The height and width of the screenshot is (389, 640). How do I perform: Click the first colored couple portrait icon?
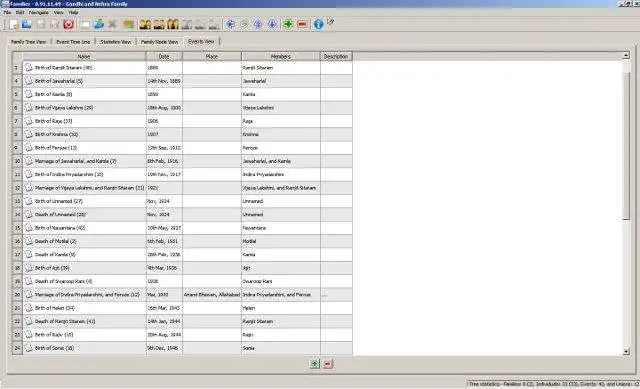(145, 24)
